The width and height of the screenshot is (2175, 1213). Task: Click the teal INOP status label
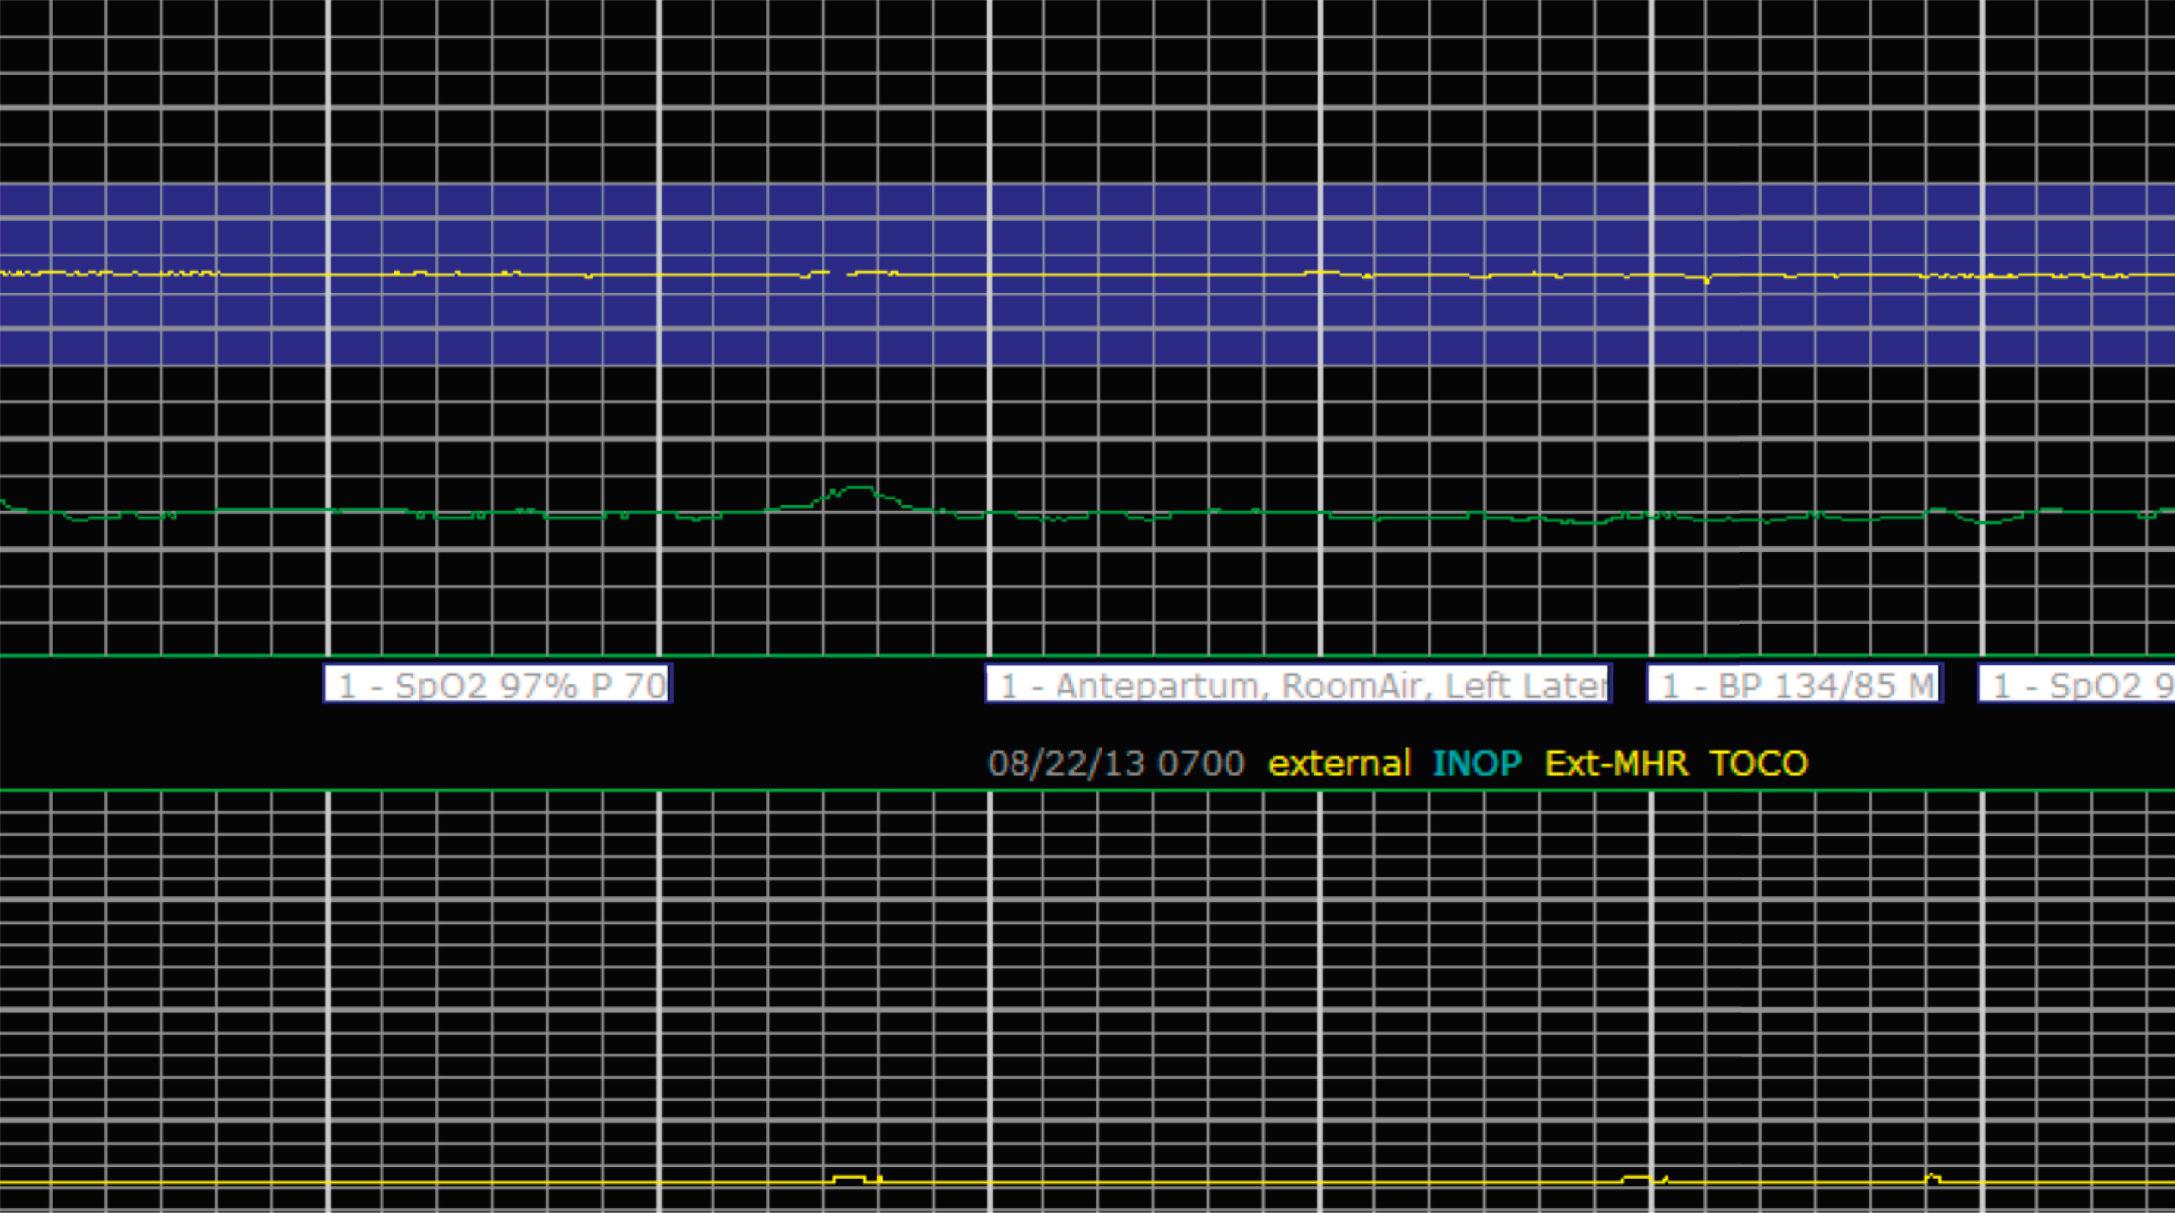1477,763
